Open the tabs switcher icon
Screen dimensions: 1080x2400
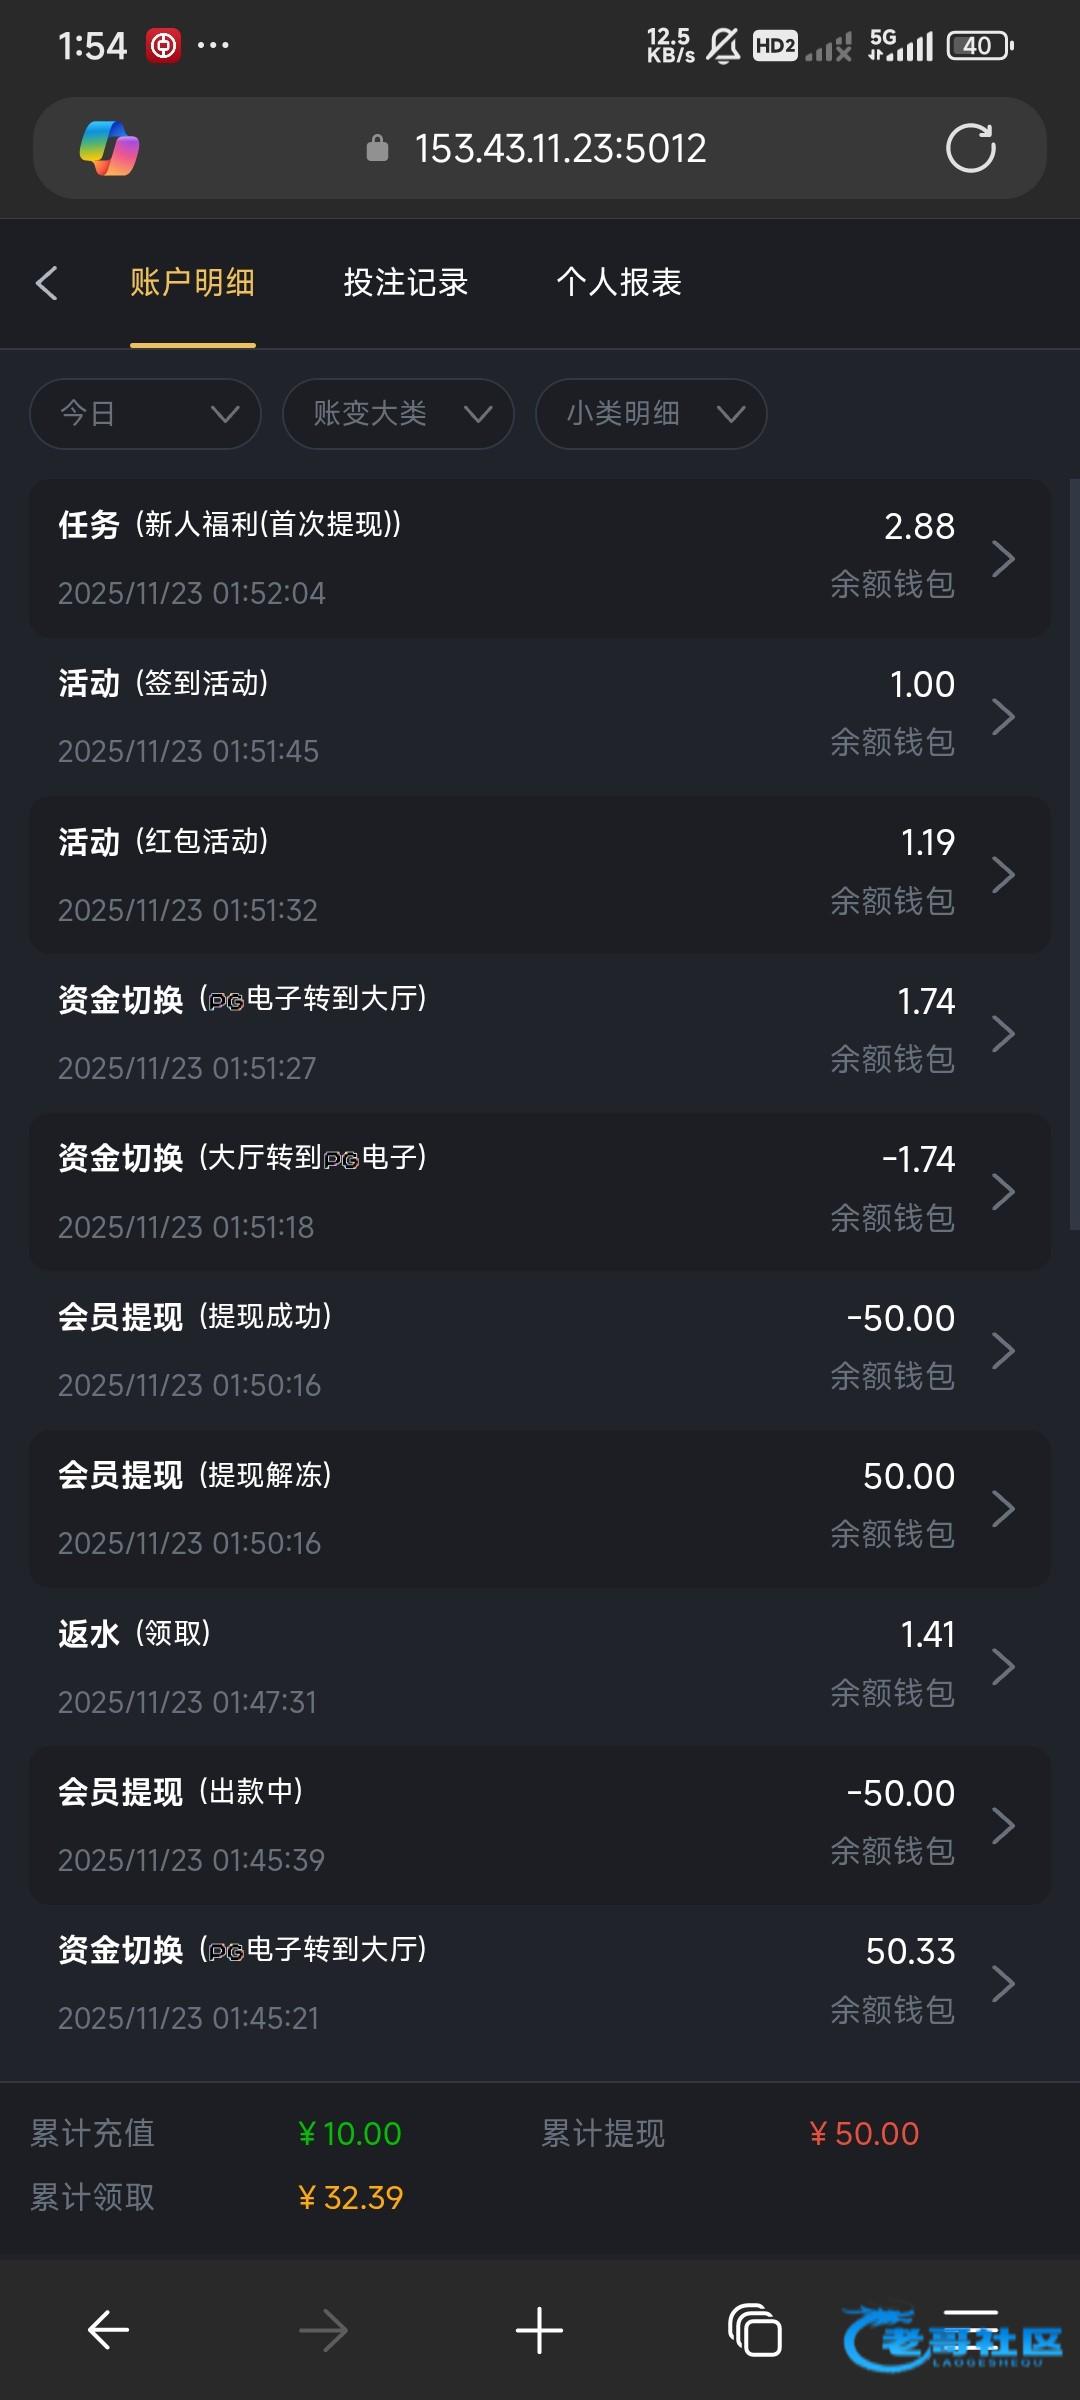(755, 2330)
